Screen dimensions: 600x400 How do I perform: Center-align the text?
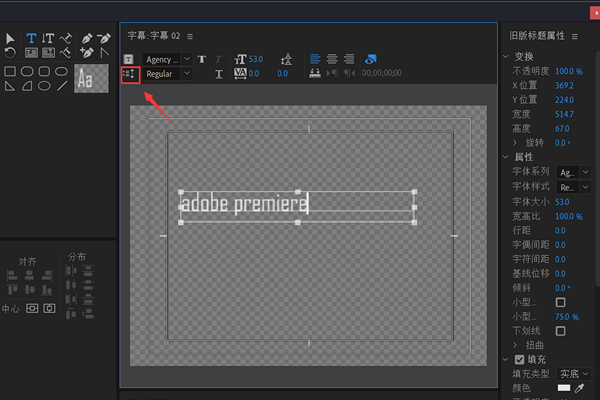332,59
